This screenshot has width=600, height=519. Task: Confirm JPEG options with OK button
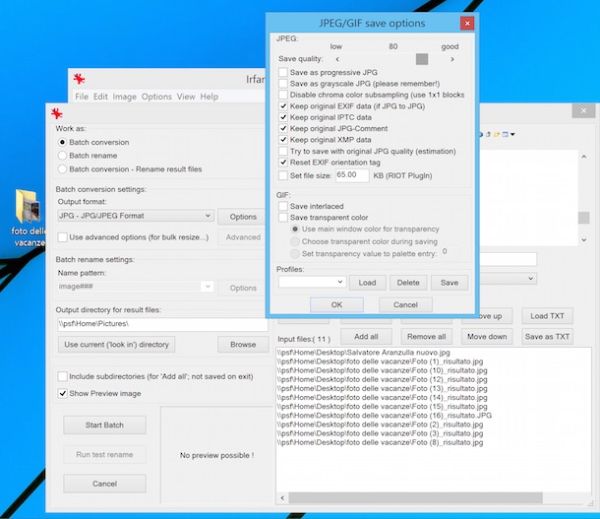[x=336, y=304]
